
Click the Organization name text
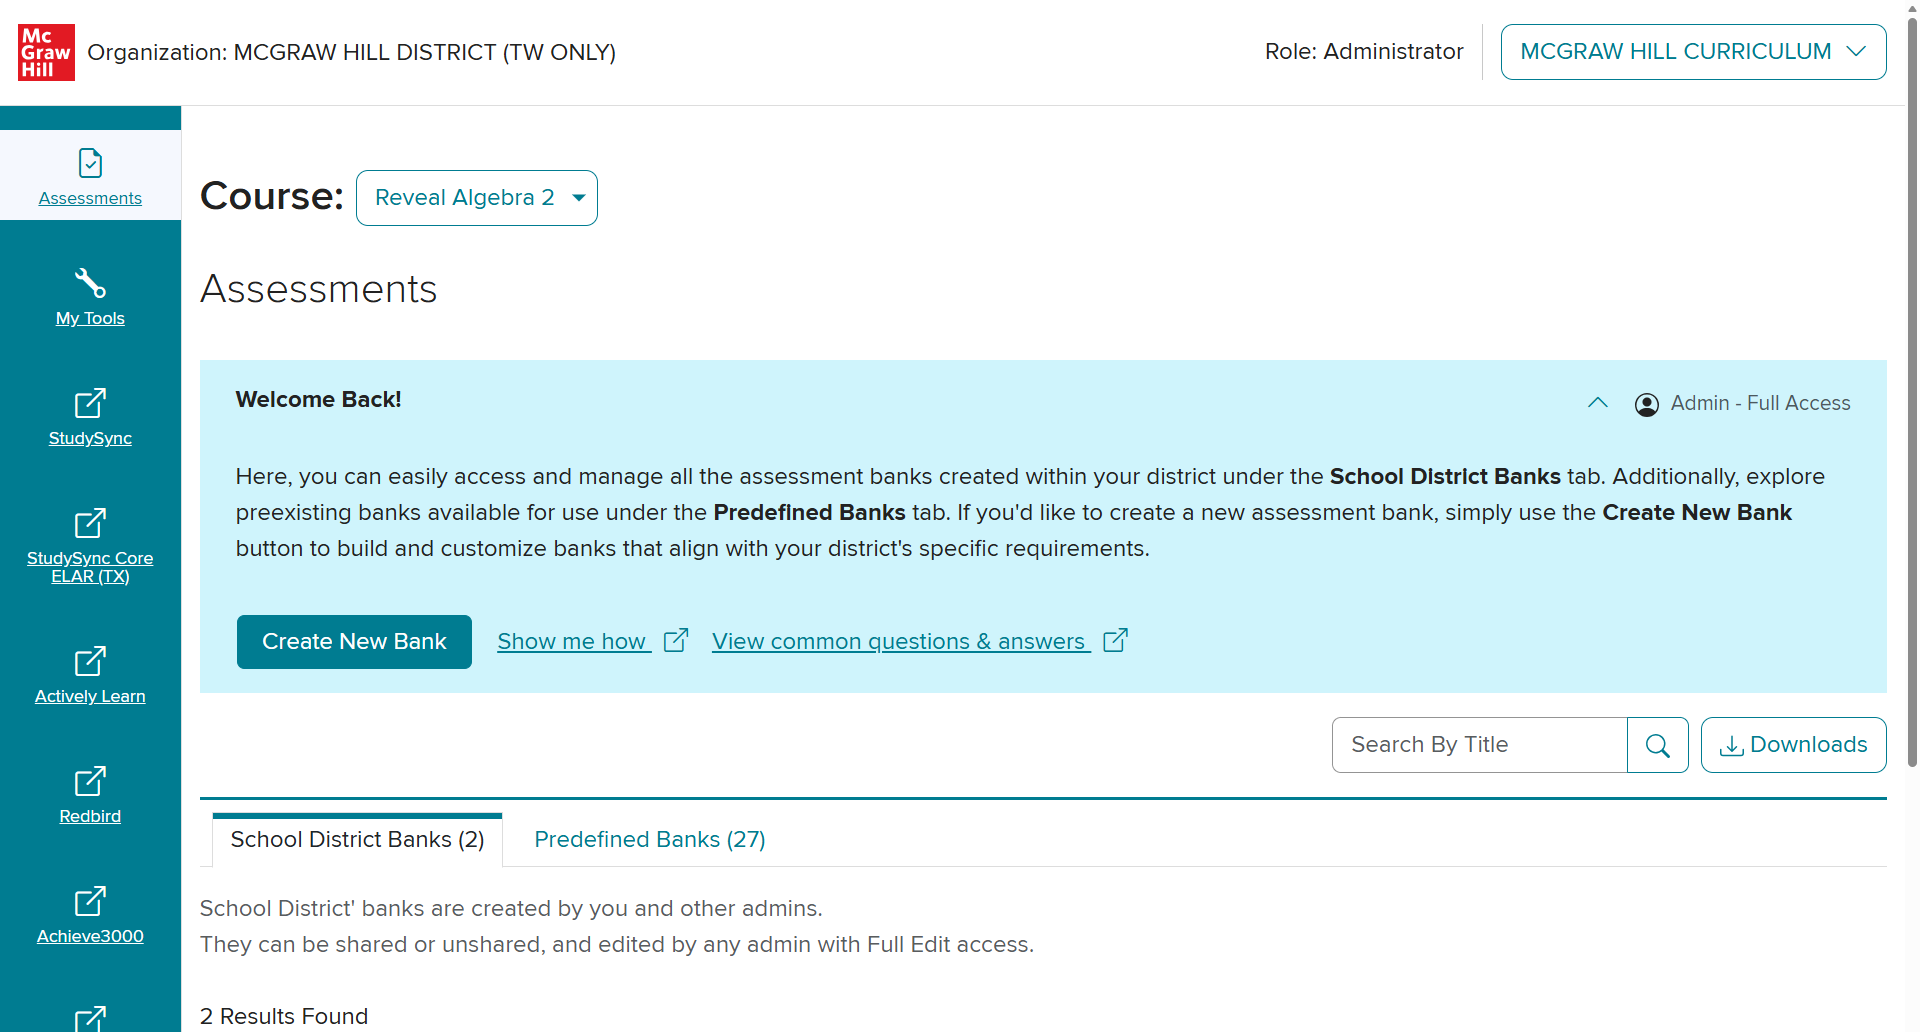352,52
